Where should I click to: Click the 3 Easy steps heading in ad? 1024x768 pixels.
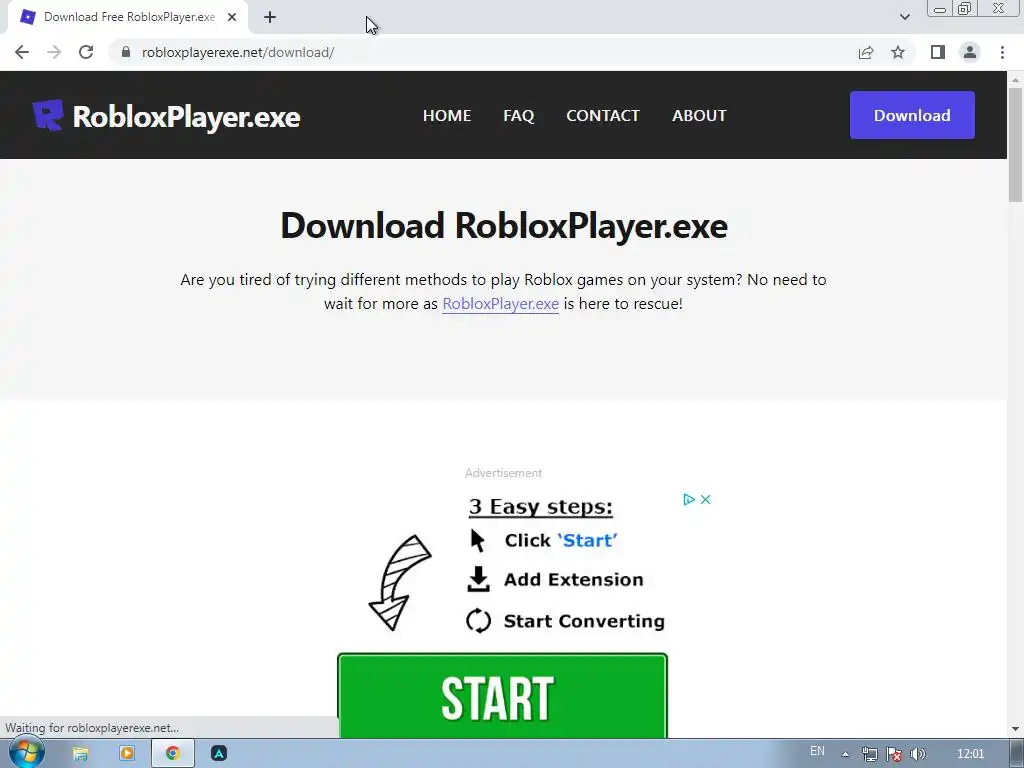click(x=541, y=507)
